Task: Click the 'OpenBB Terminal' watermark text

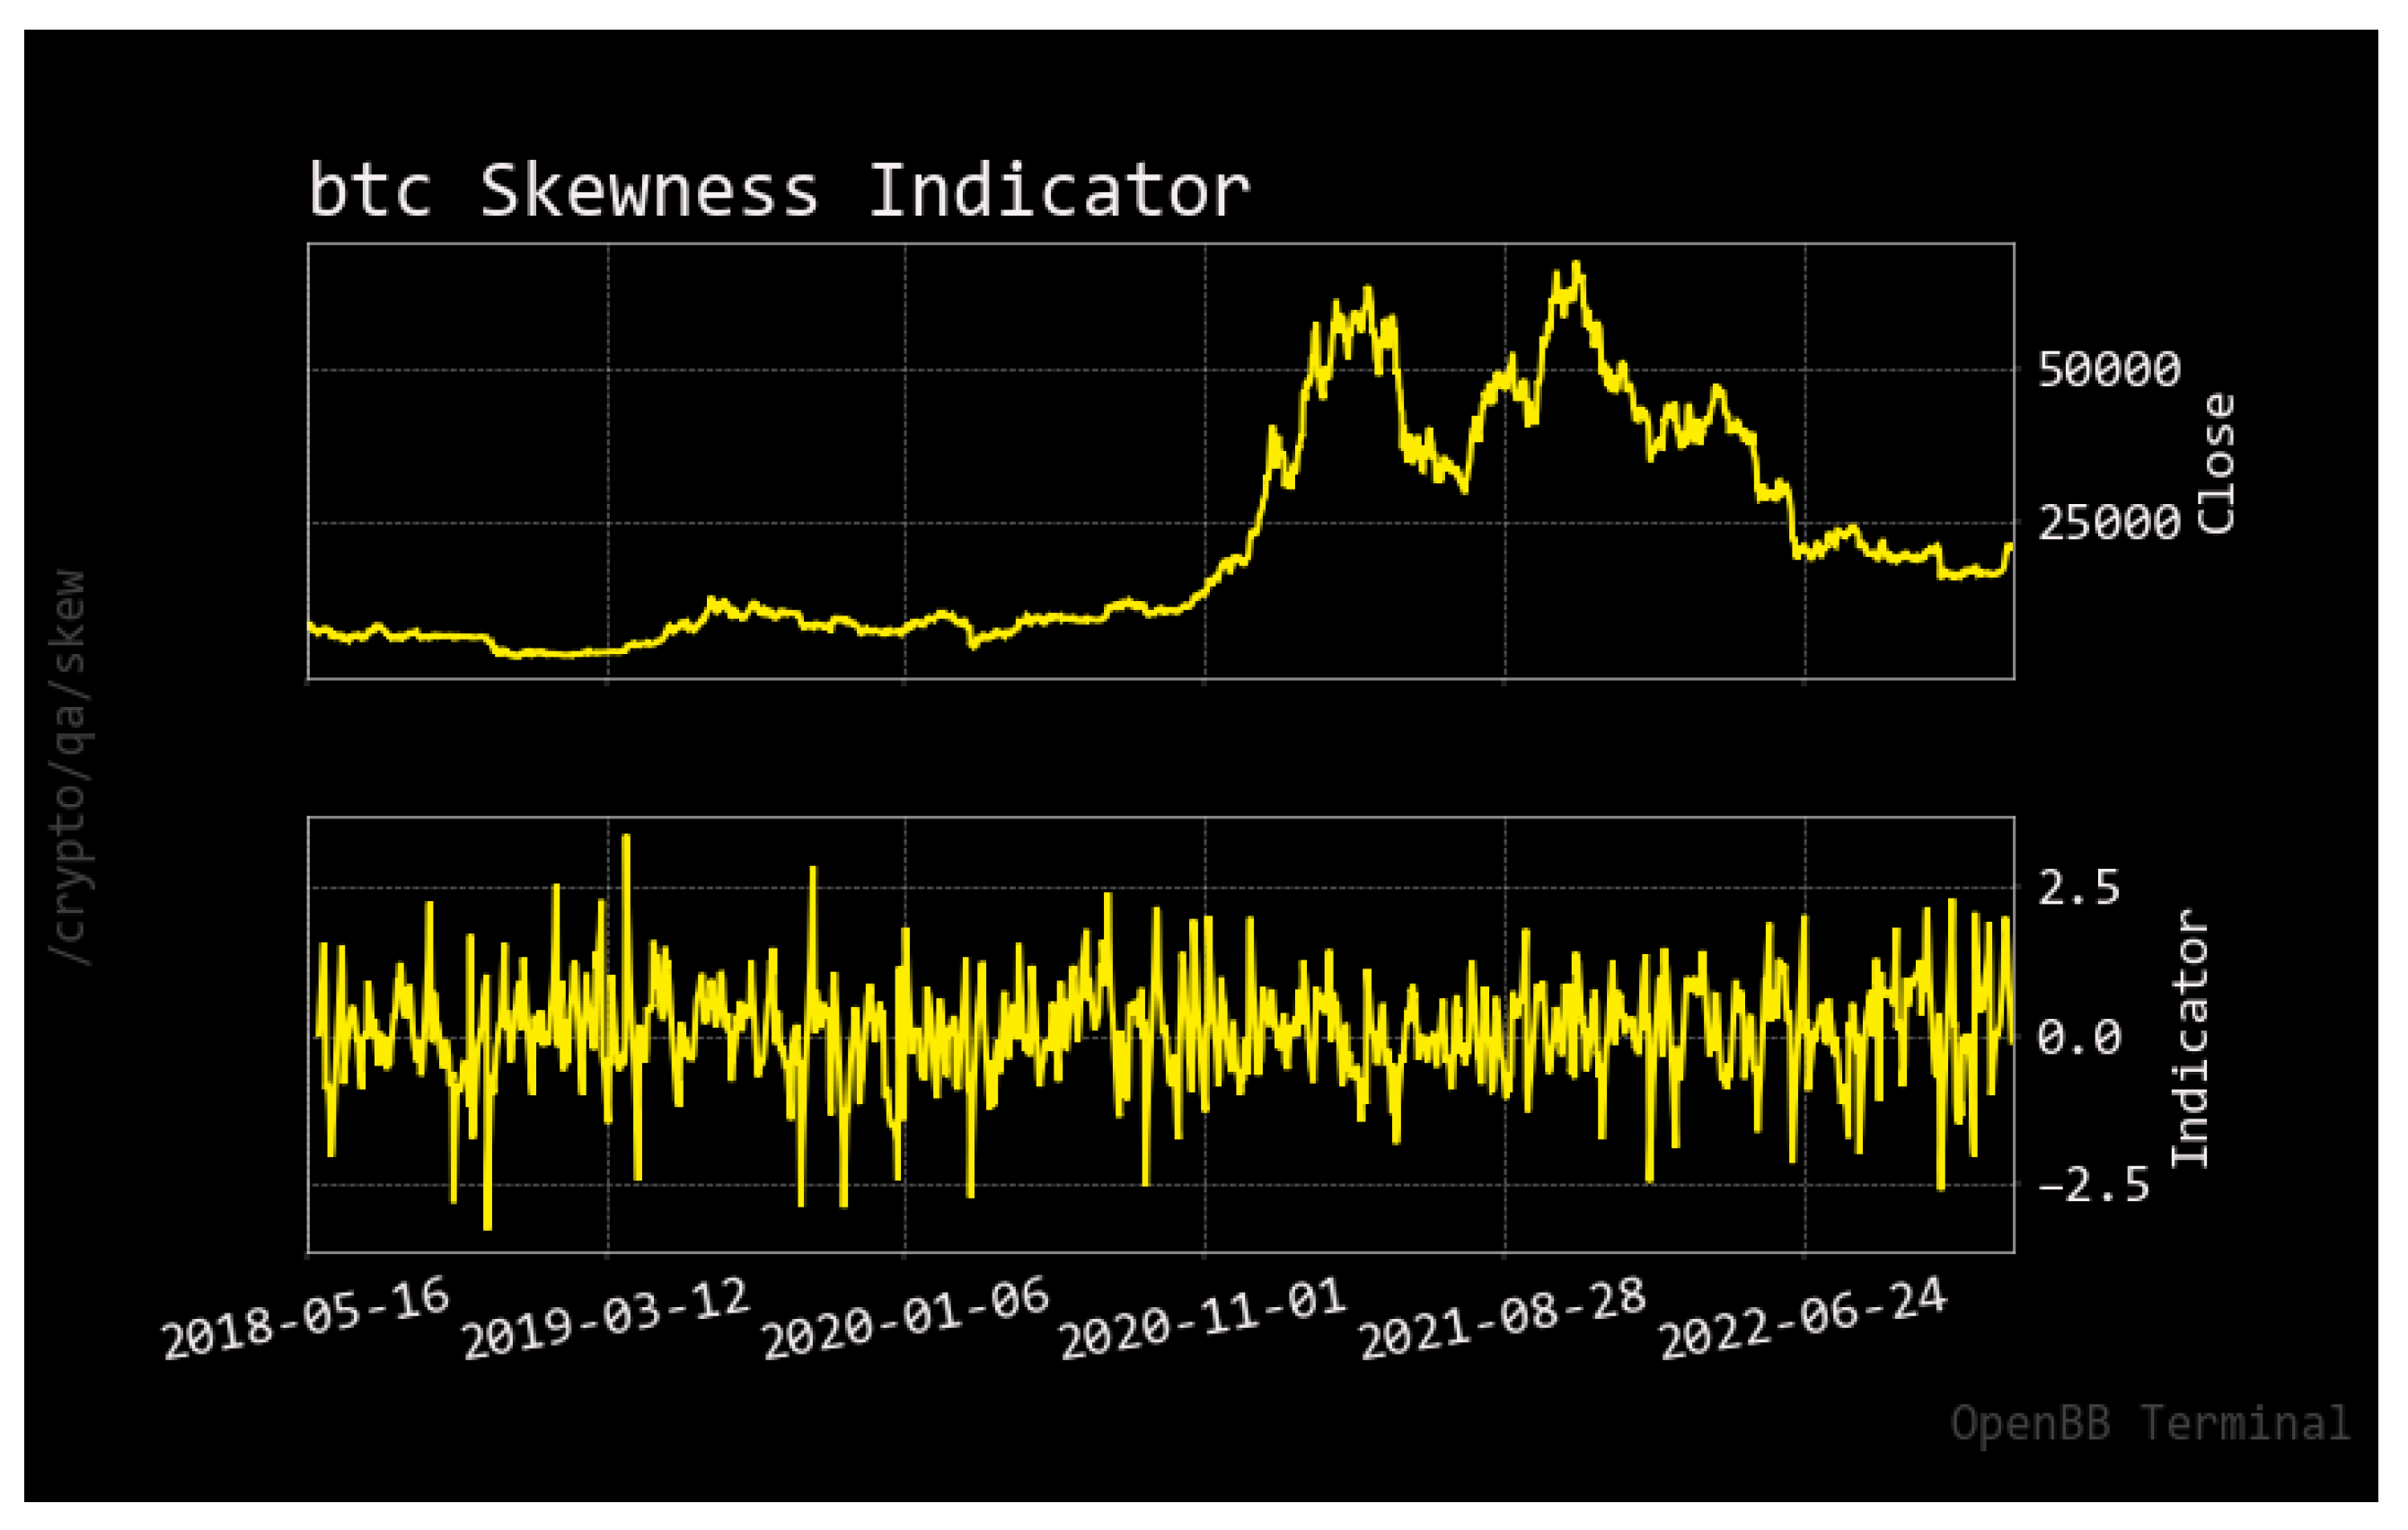Action: pyautogui.click(x=2150, y=1423)
